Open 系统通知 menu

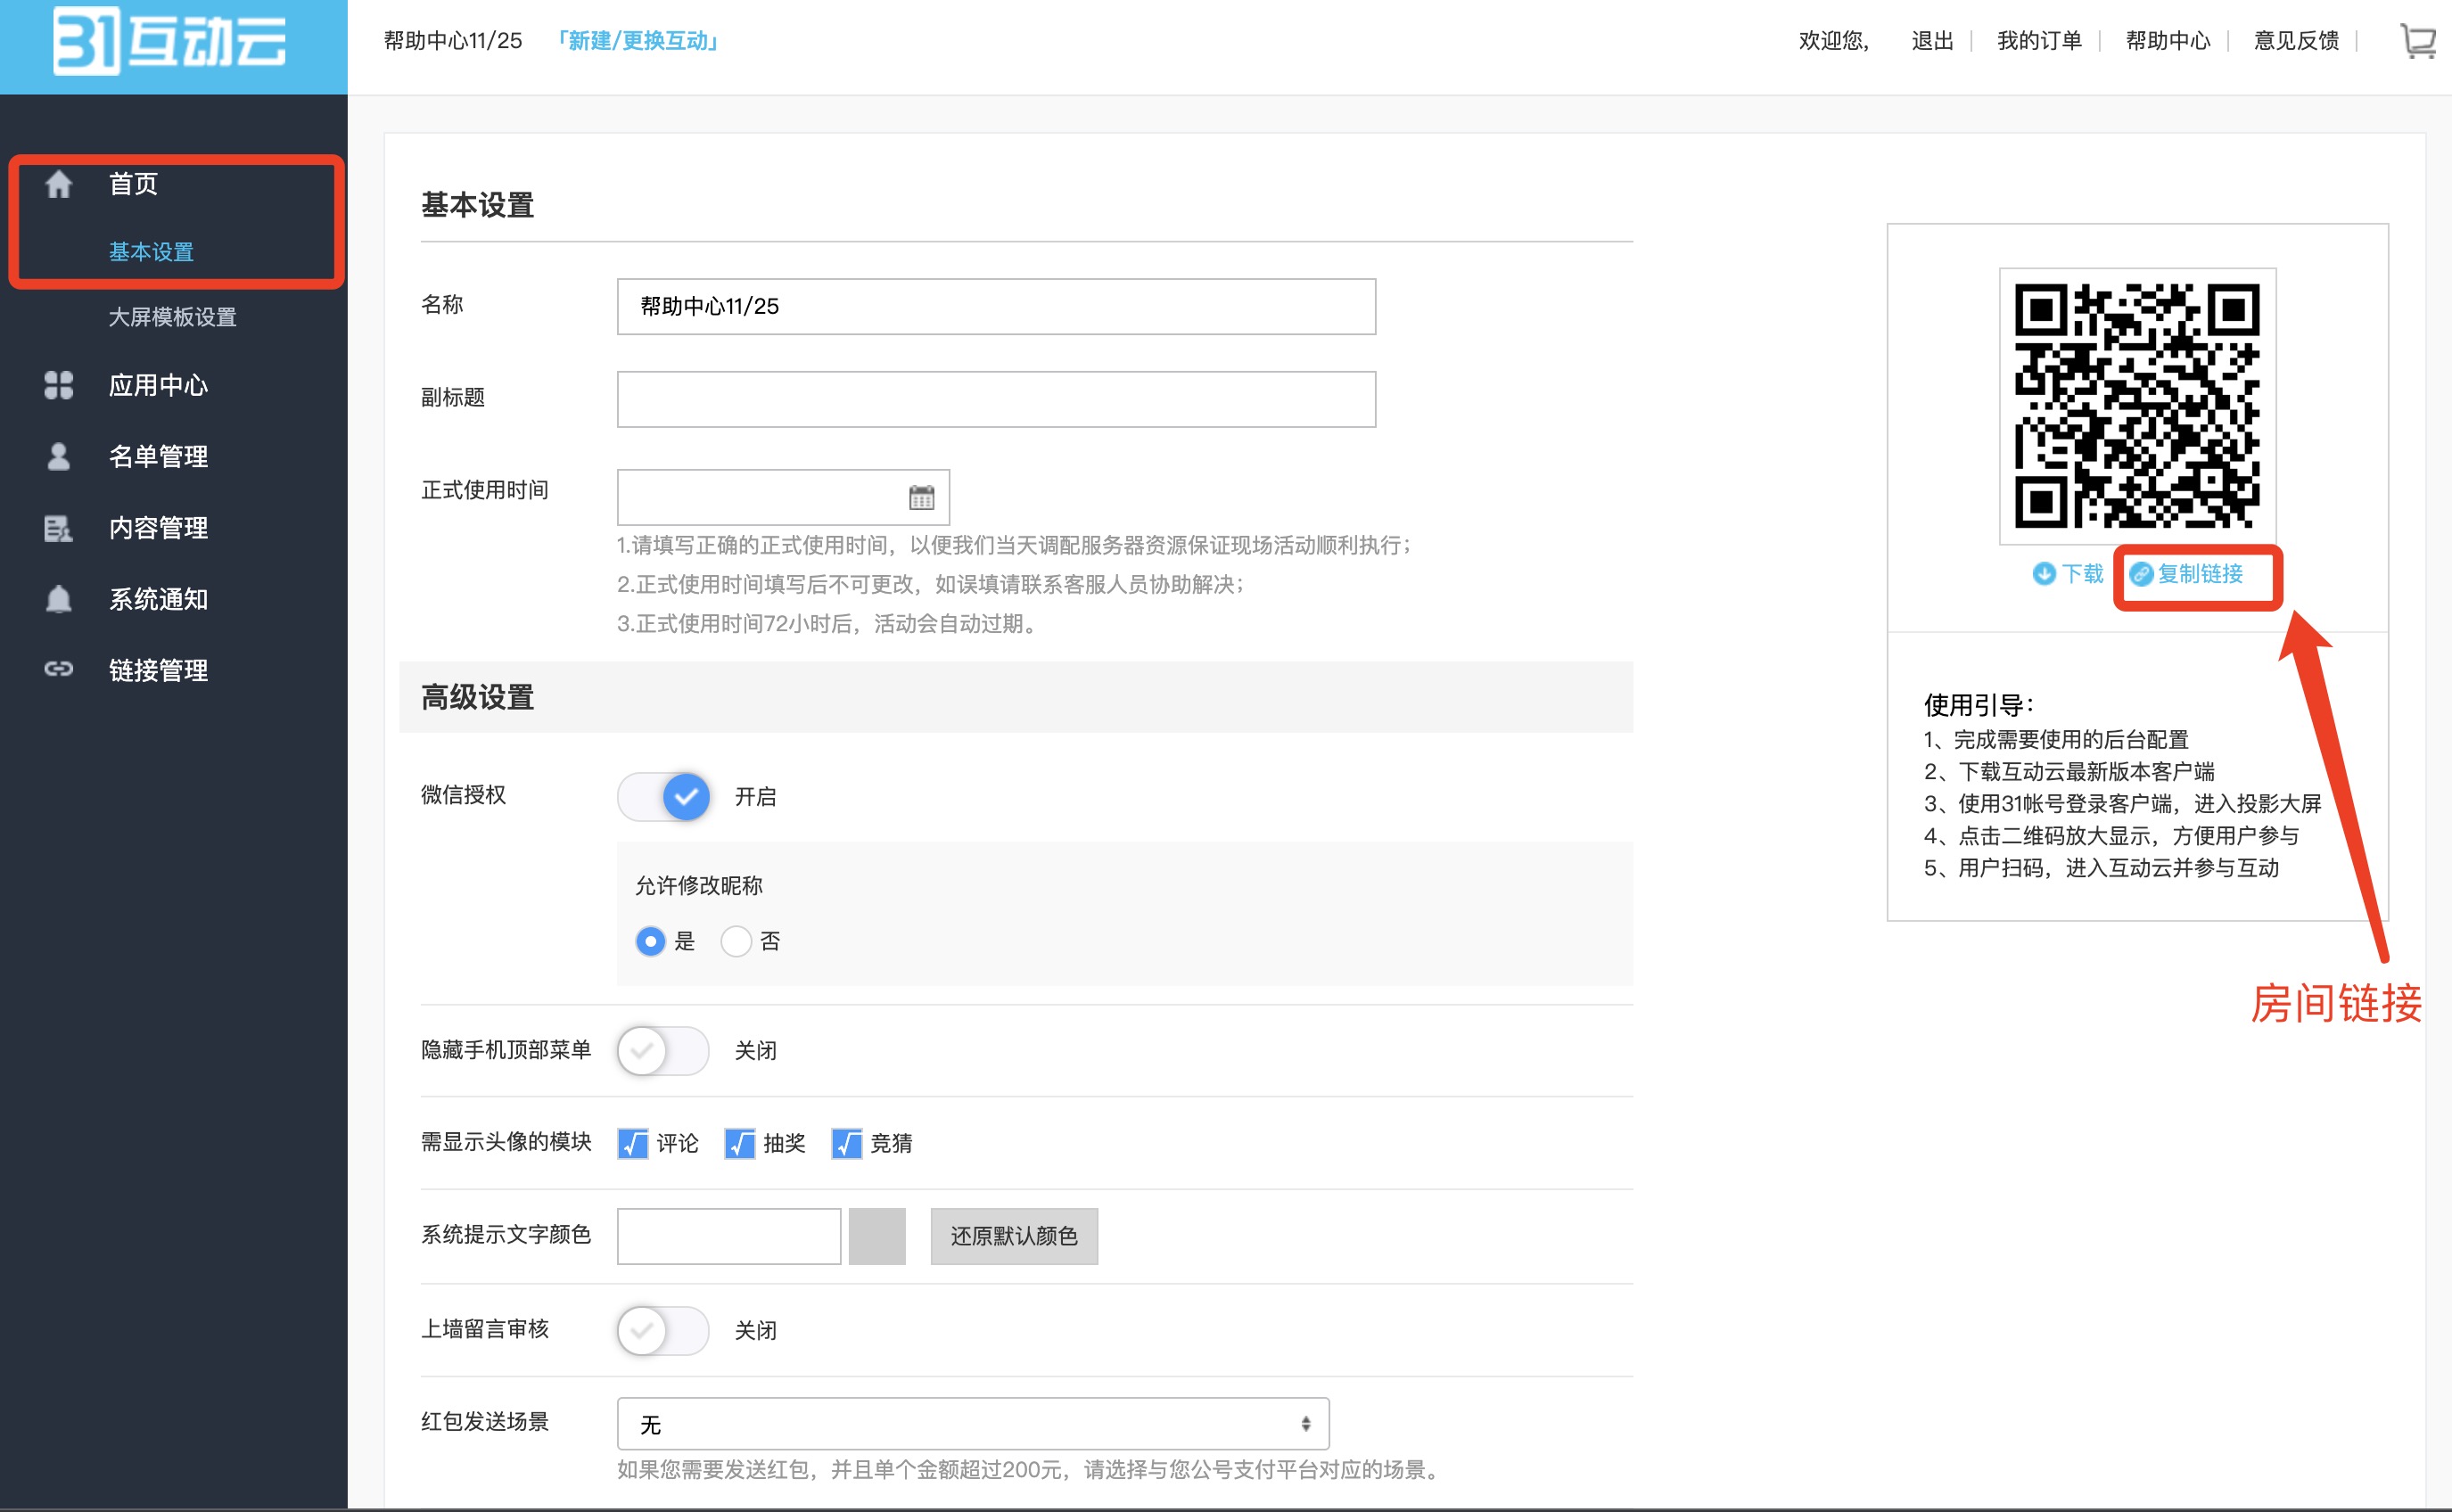(x=158, y=599)
